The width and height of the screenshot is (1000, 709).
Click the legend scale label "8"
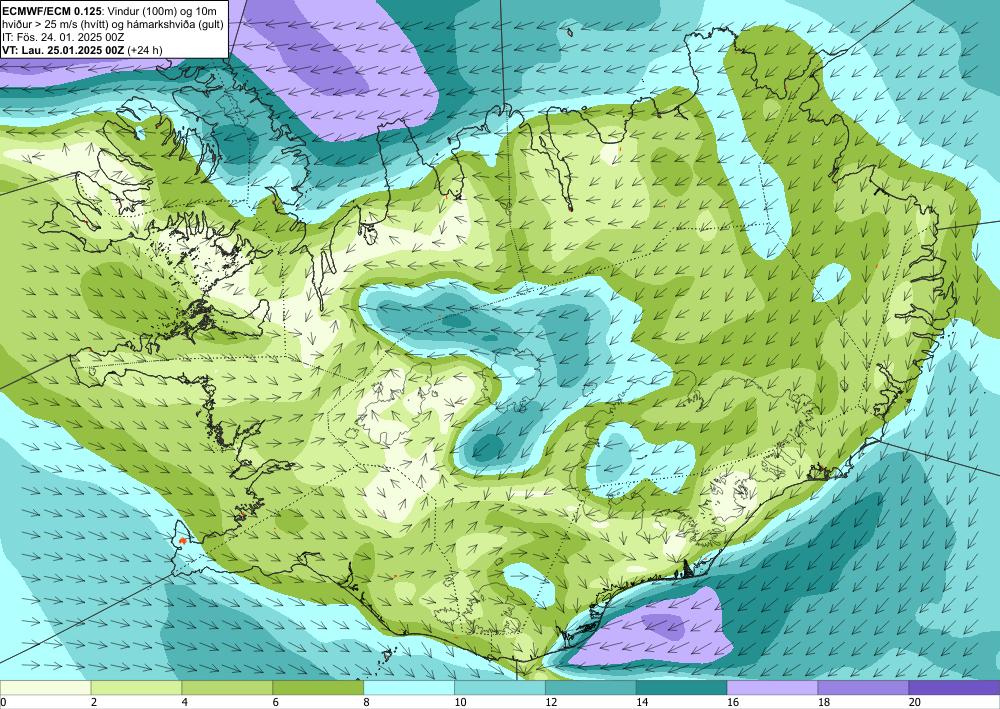pos(366,703)
